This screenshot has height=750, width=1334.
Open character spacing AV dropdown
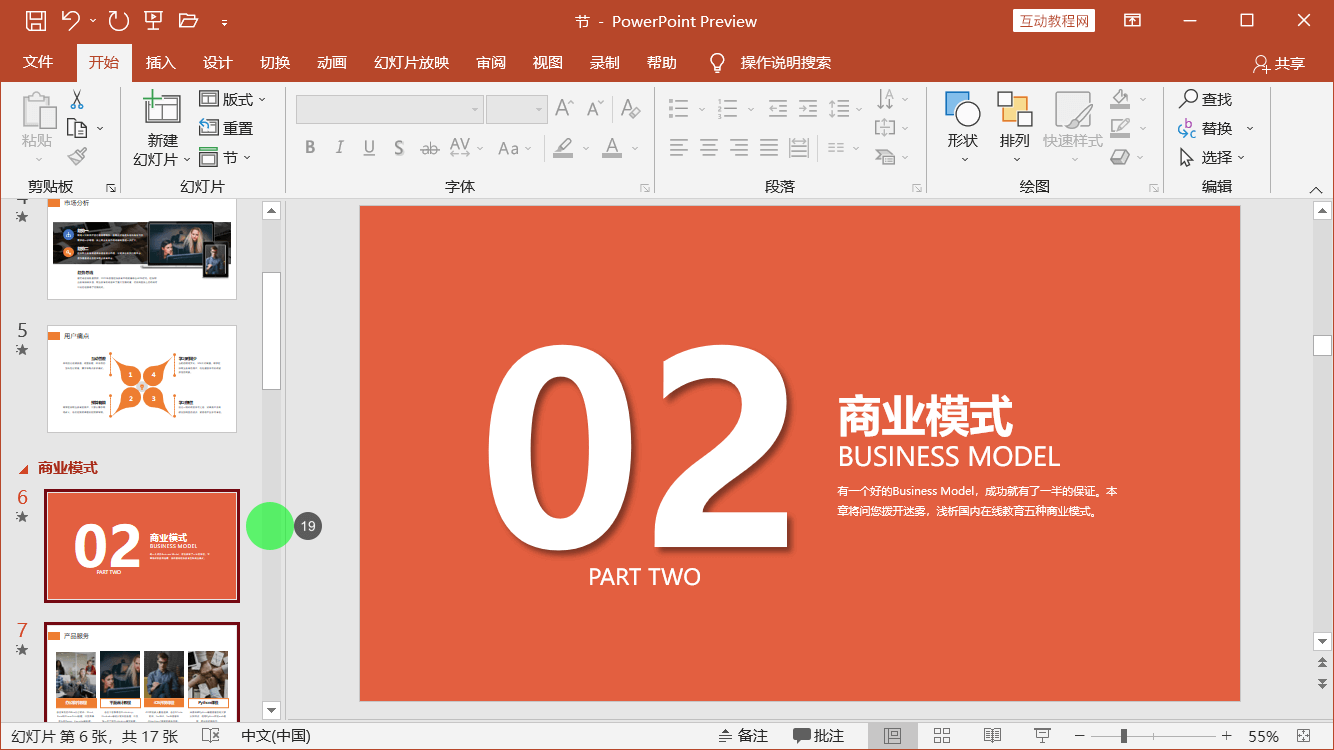point(466,148)
